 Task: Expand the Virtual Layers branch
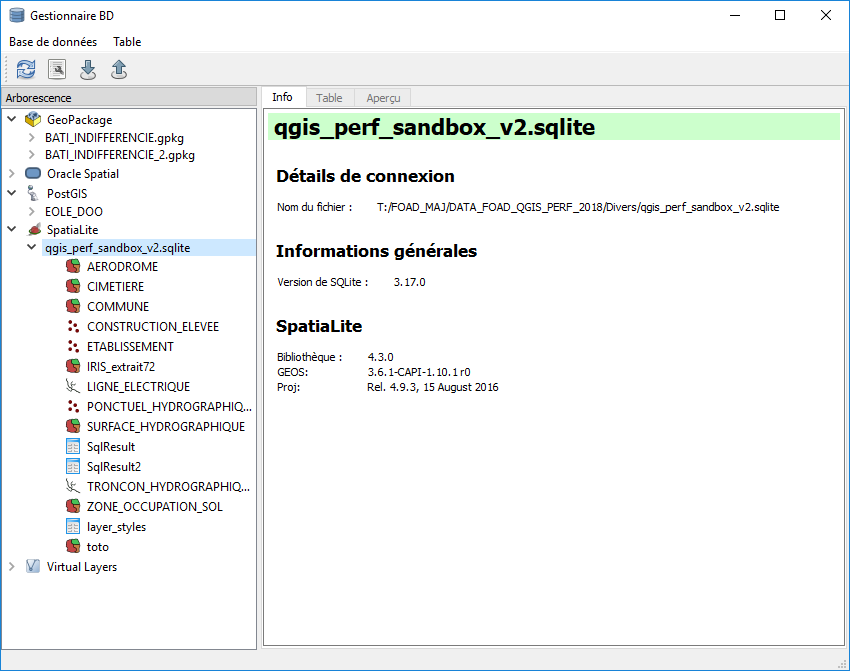pos(12,566)
